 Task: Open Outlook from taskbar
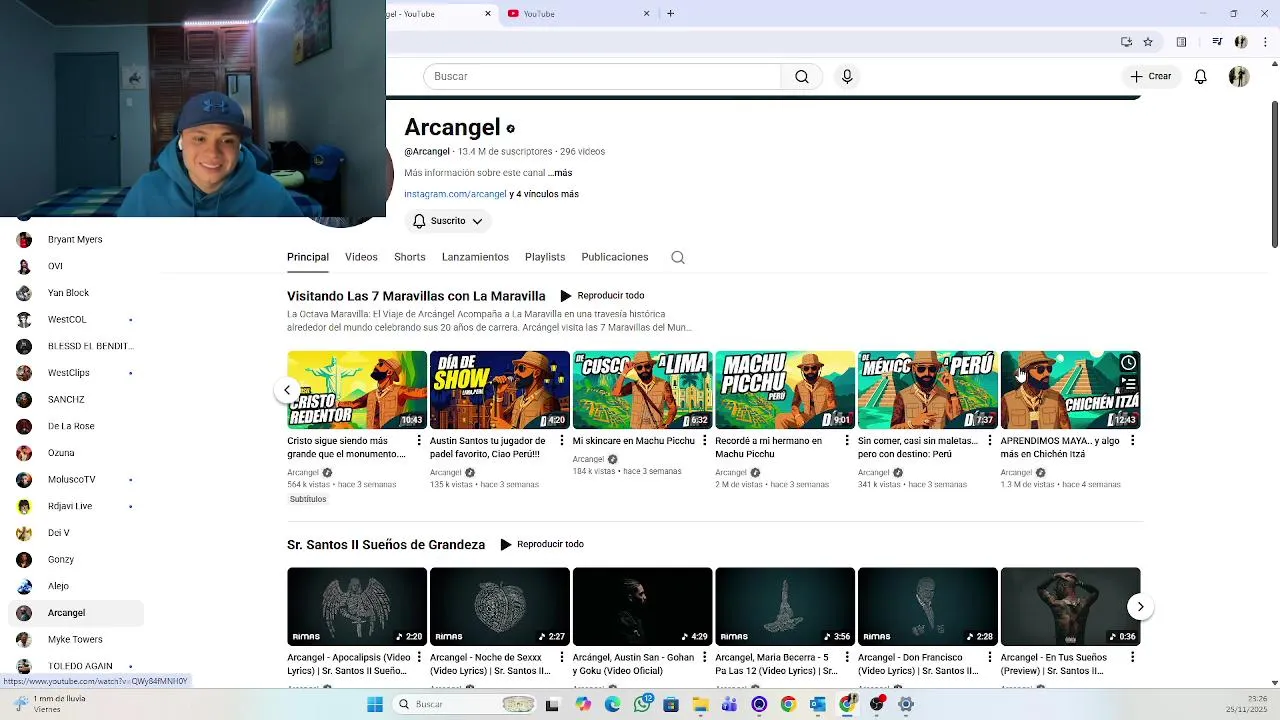pyautogui.click(x=817, y=704)
